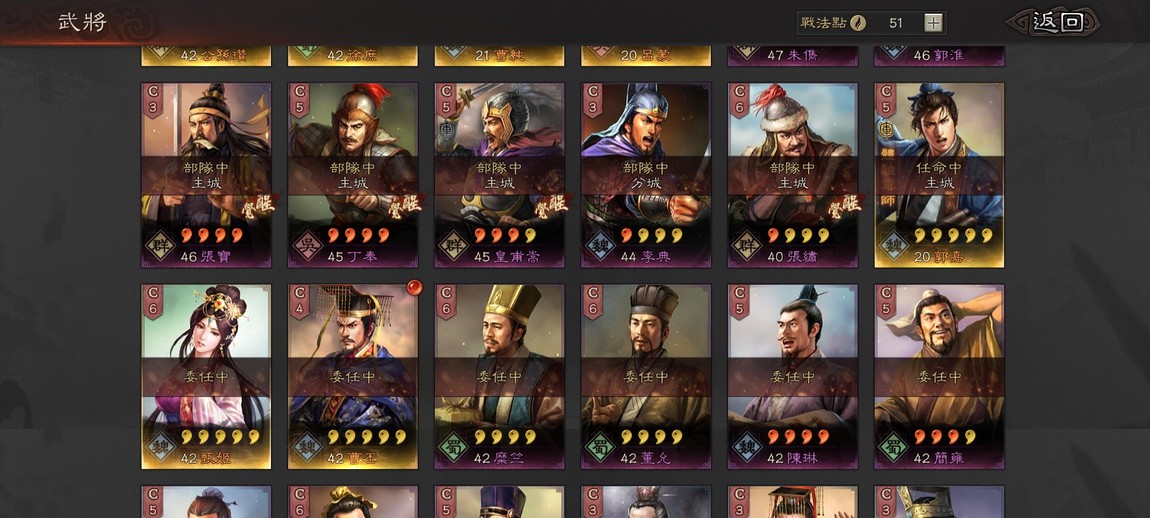1150x518 pixels.
Task: Click the 群 faction icon on 張寶
Action: coord(160,245)
